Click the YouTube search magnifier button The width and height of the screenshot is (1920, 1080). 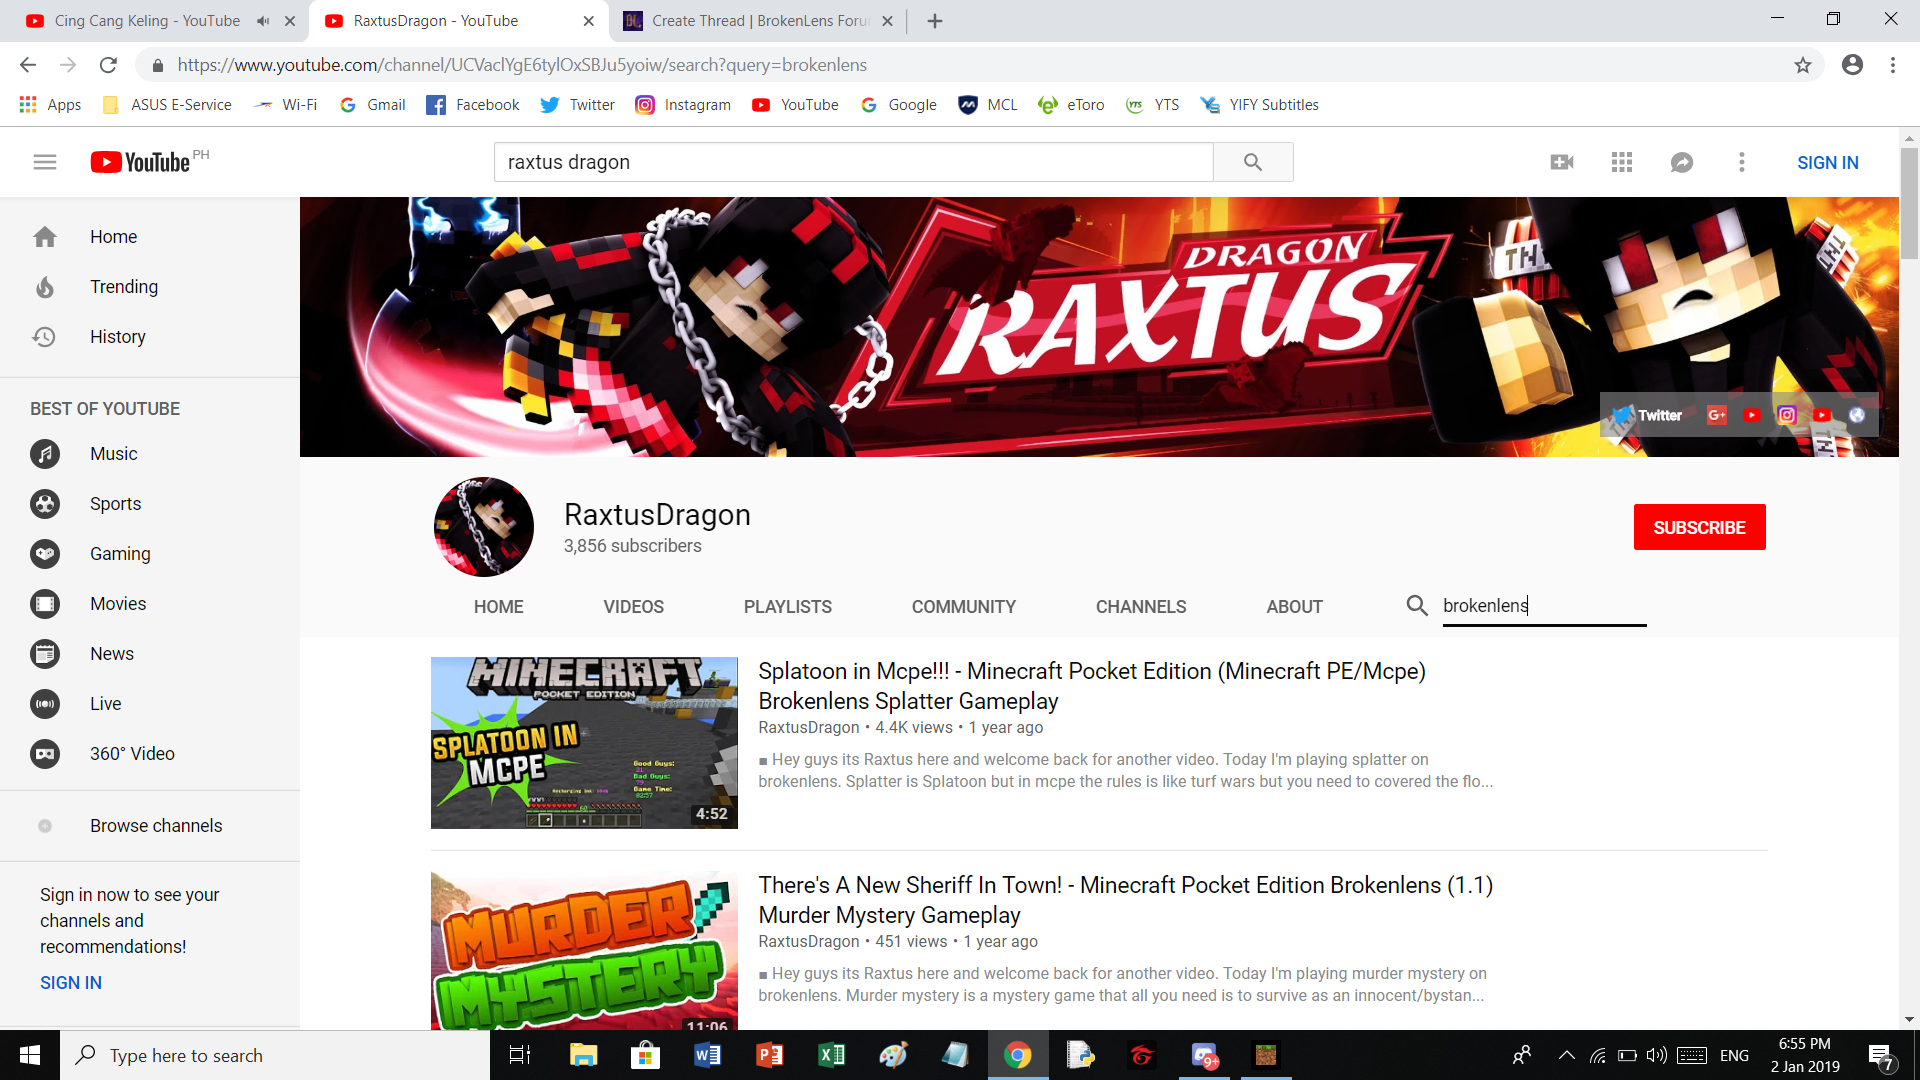pos(1253,162)
